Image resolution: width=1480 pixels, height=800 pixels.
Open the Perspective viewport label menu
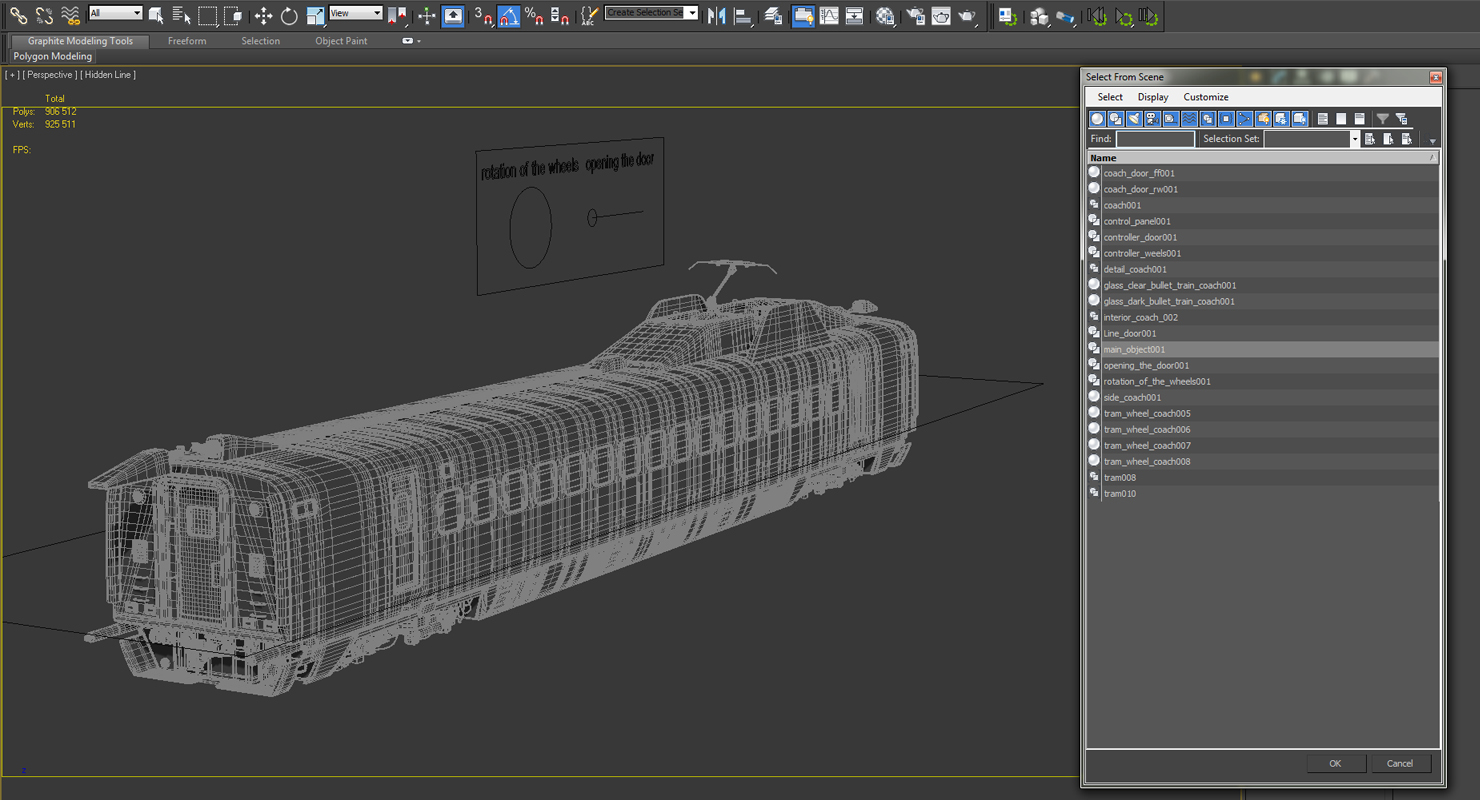(x=49, y=75)
